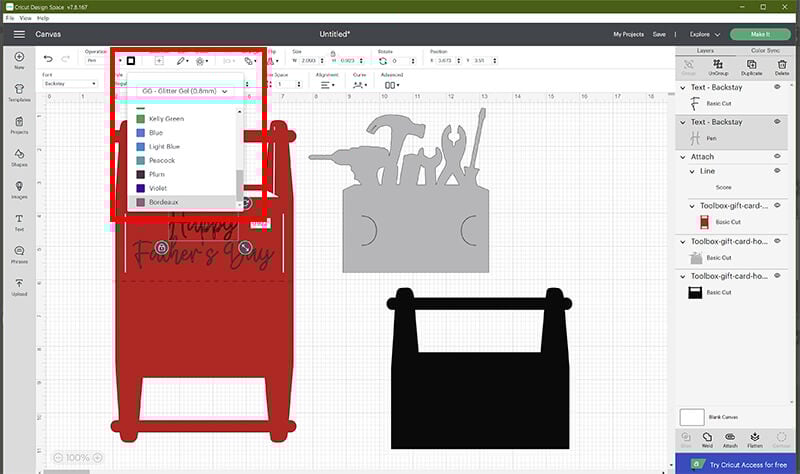The image size is (800, 474).
Task: Click the Undo arrow
Action: pyautogui.click(x=49, y=60)
